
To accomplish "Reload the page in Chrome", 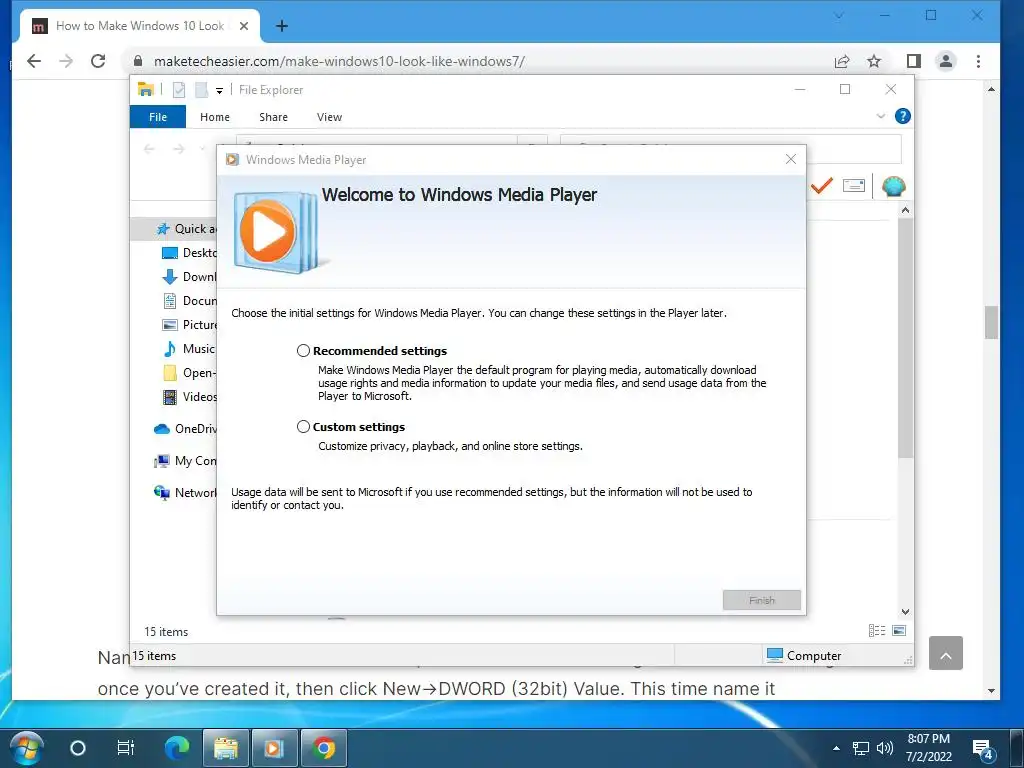I will [98, 61].
